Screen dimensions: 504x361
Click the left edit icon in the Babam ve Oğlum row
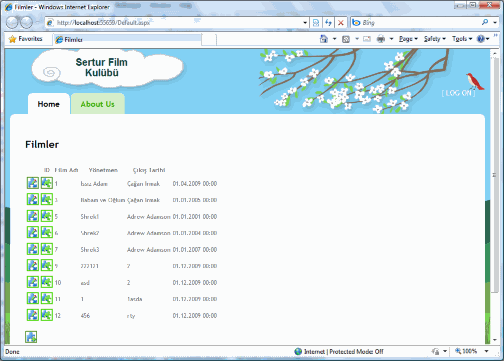click(33, 199)
